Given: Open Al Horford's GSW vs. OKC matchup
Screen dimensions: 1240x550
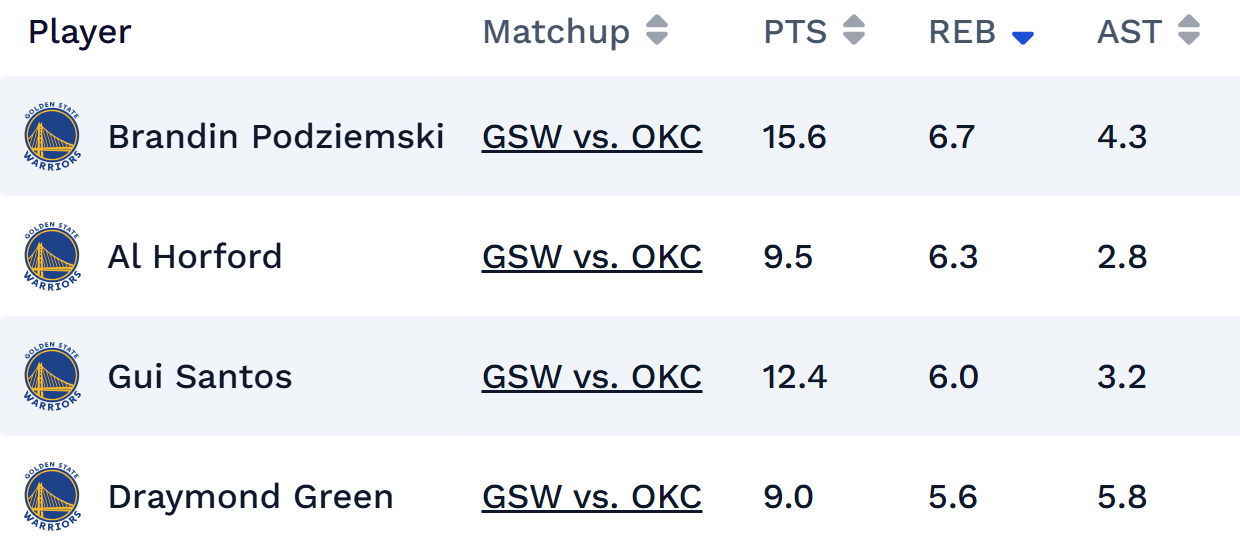Looking at the screenshot, I should coord(592,257).
